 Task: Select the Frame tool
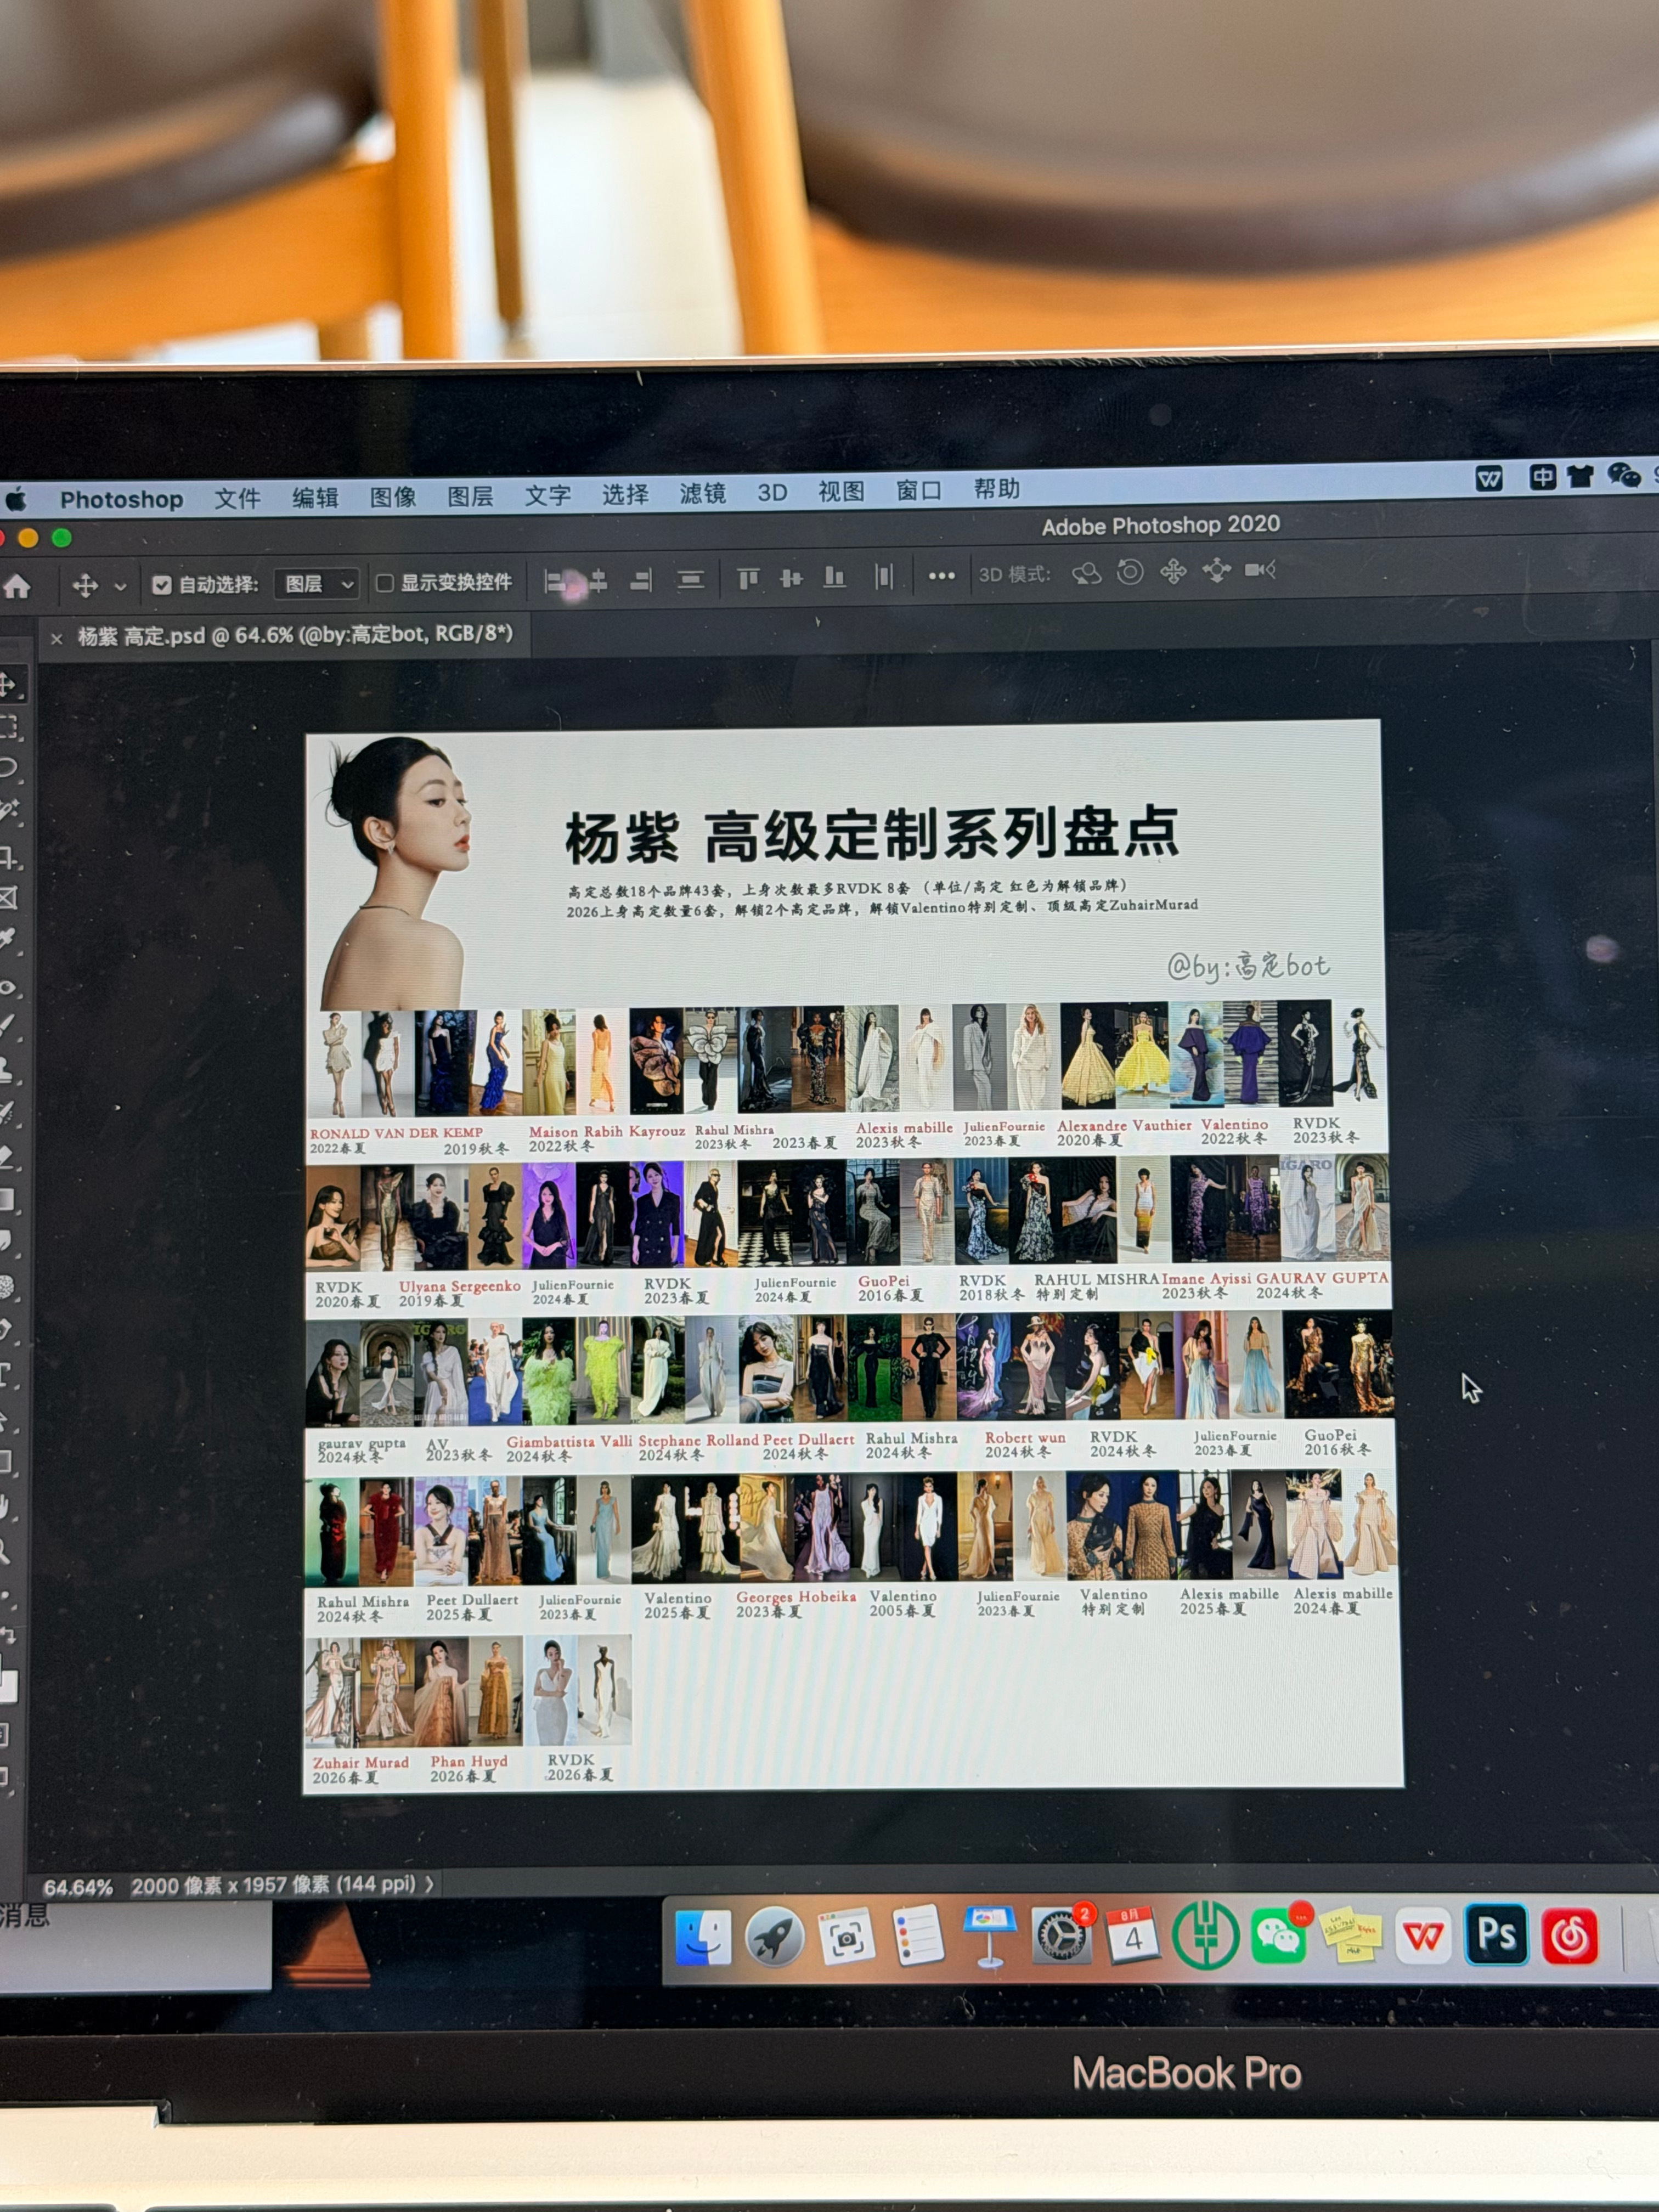click(x=8, y=898)
